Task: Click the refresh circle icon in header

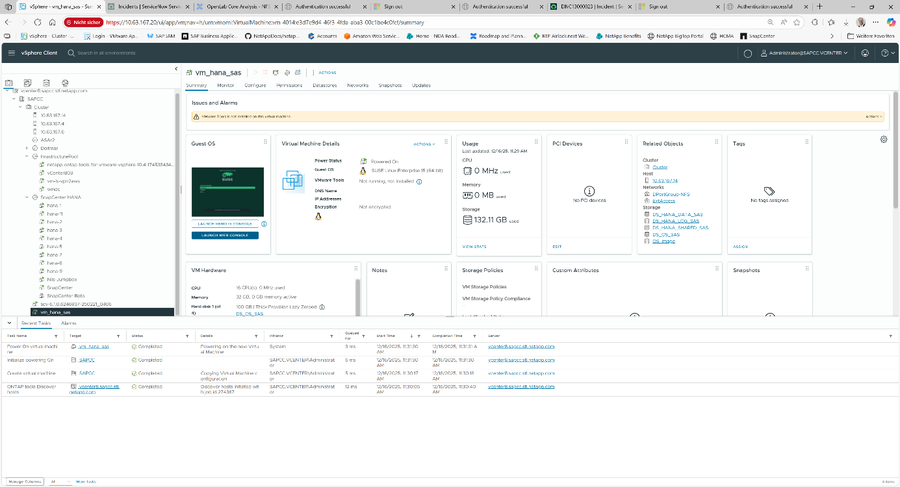Action: pyautogui.click(x=747, y=53)
